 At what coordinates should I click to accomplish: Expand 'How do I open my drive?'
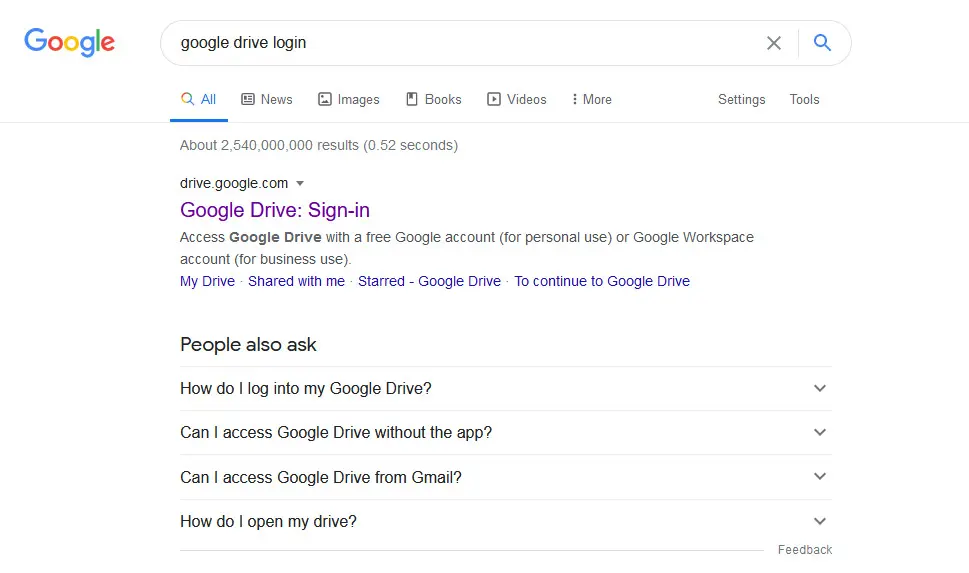tap(506, 522)
